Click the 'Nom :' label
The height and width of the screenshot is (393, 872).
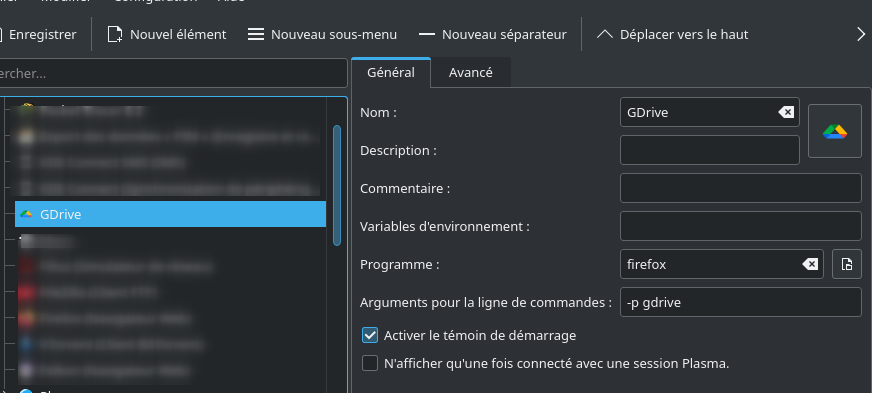click(378, 112)
